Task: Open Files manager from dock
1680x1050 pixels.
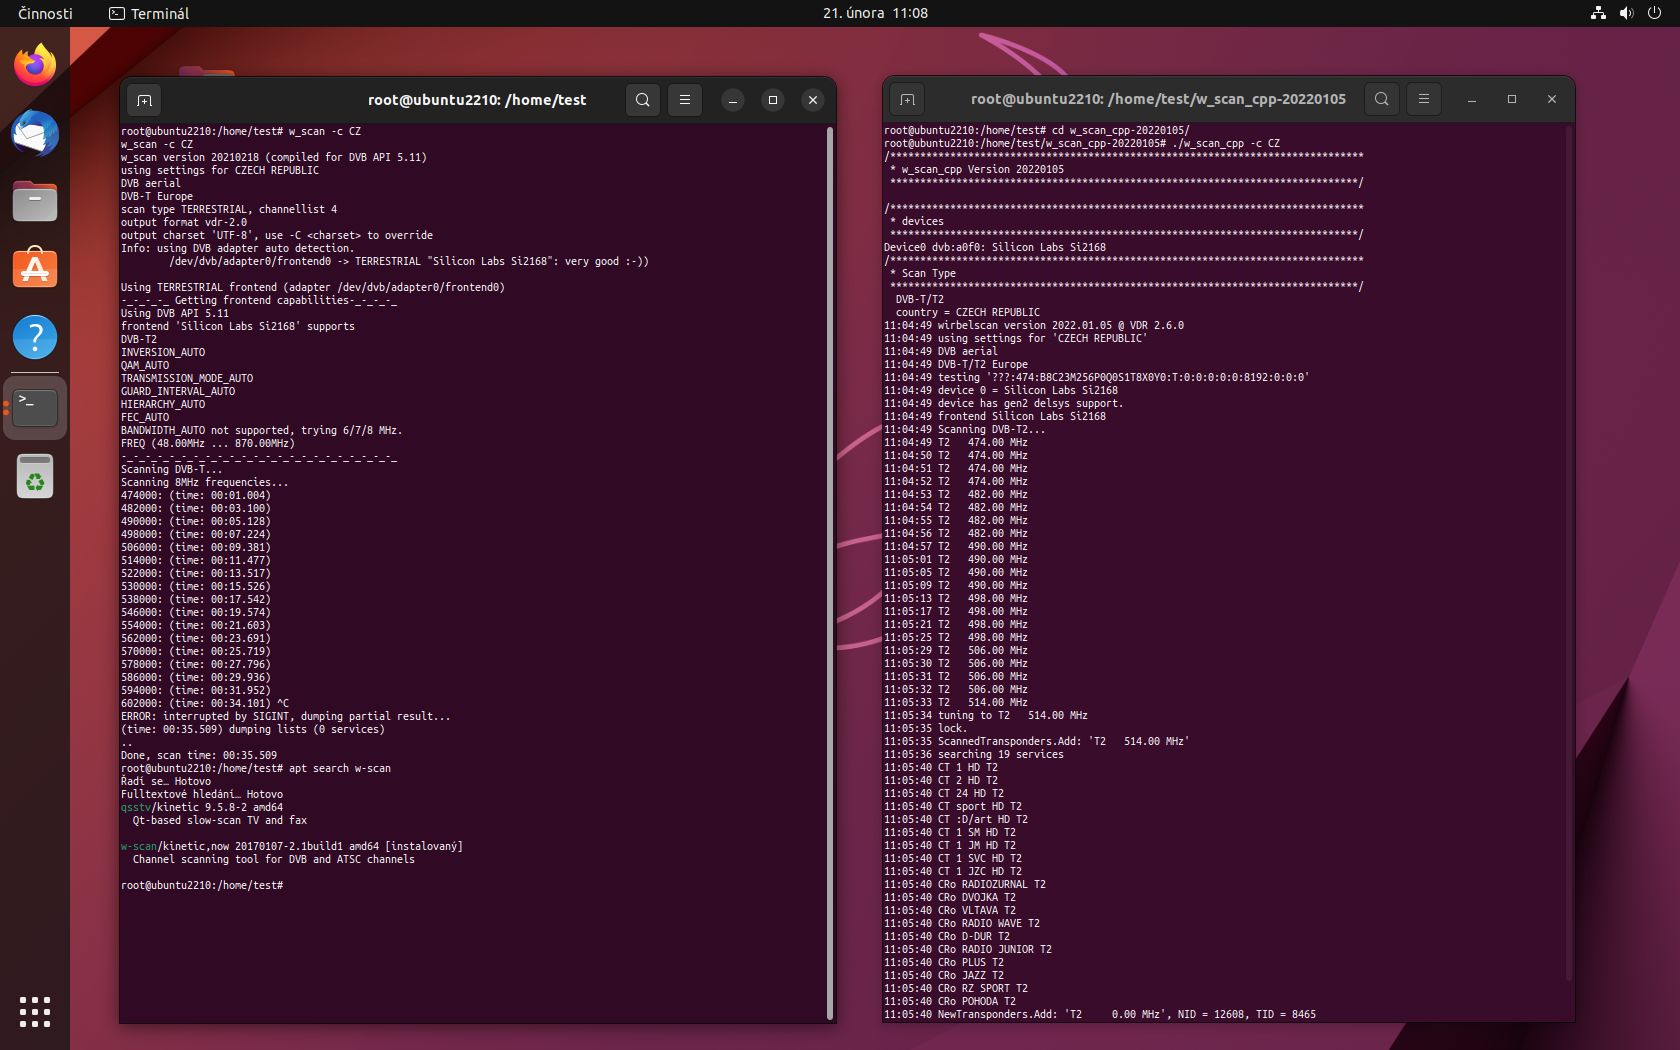Action: click(35, 202)
